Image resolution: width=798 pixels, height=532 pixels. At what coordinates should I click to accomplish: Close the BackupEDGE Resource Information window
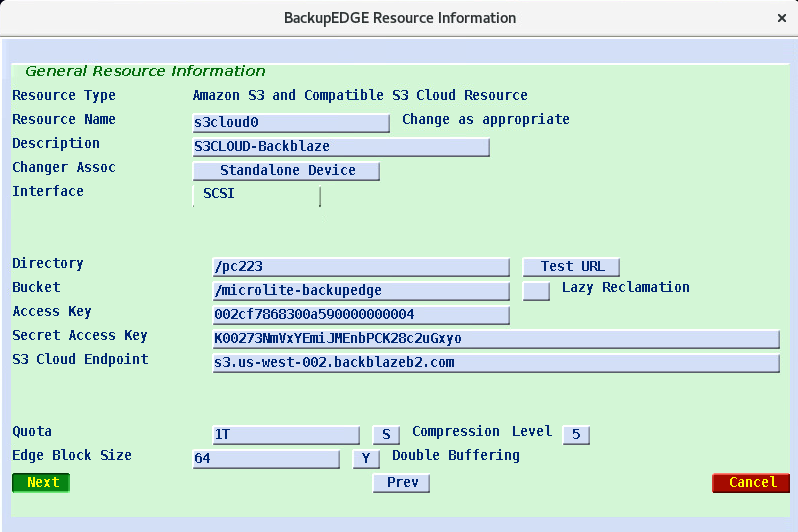pos(782,18)
